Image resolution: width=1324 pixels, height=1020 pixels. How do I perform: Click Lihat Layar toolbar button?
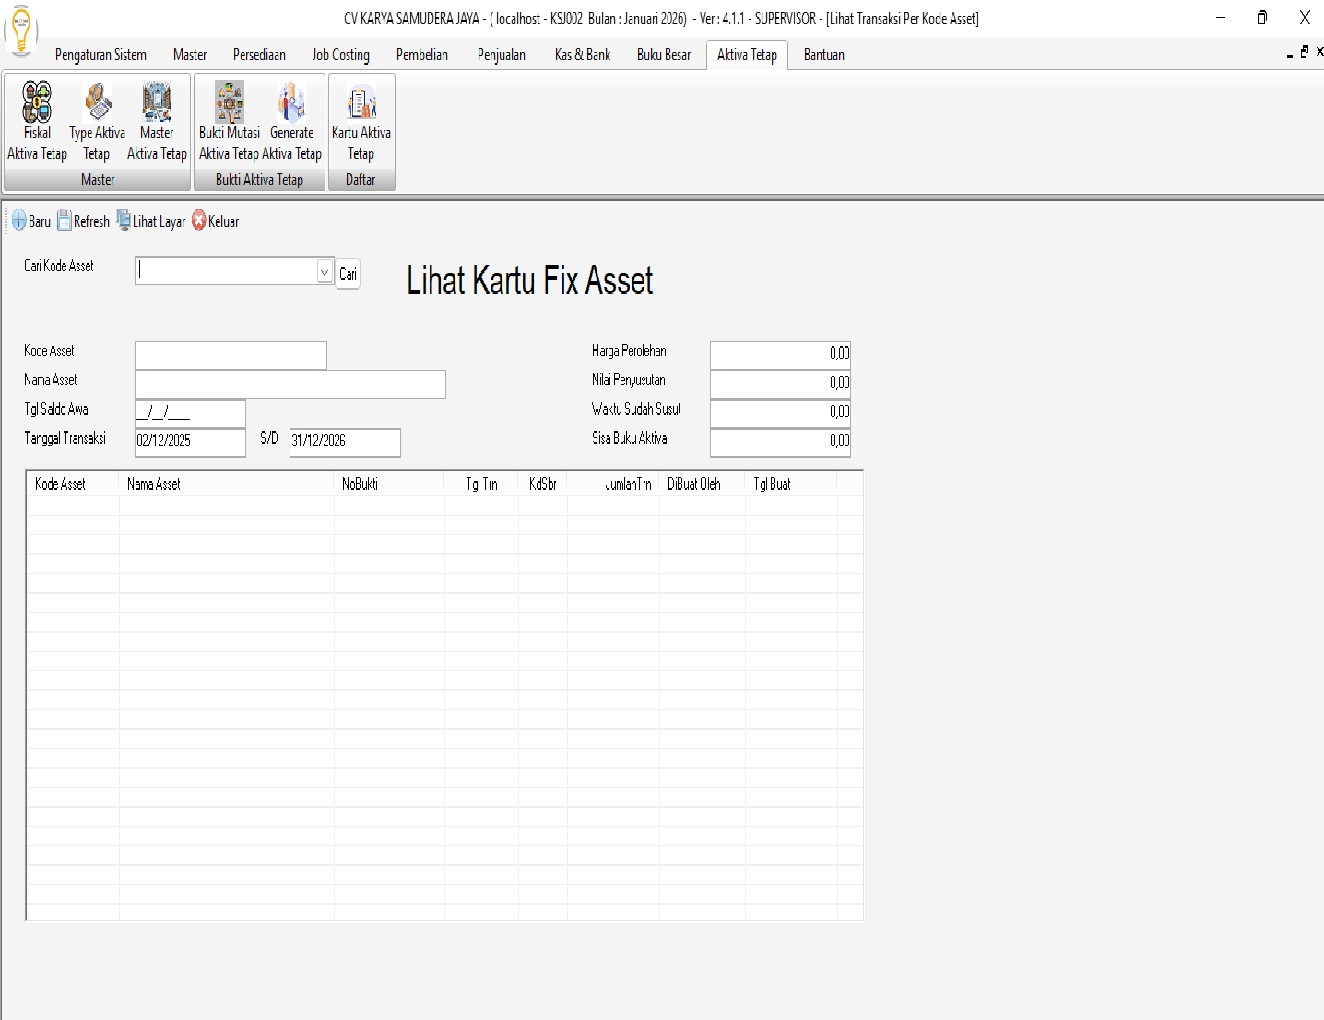151,221
